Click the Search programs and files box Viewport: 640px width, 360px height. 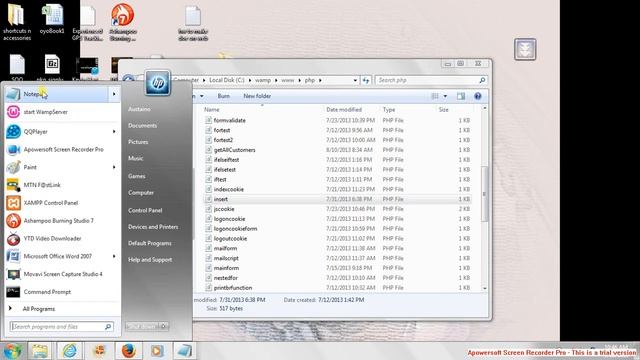tap(61, 327)
